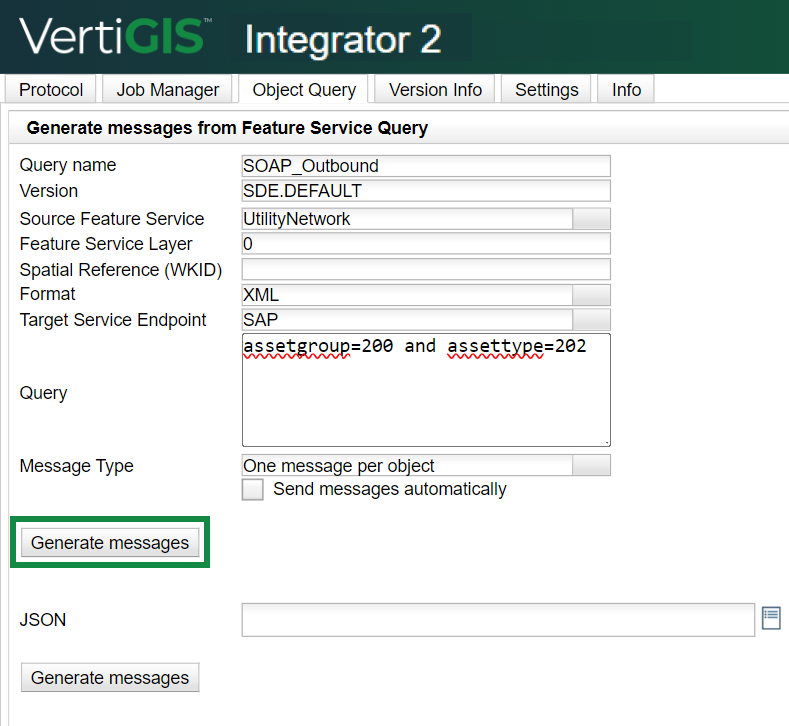Image resolution: width=789 pixels, height=726 pixels.
Task: Click the JSON label
Action: pos(43,619)
